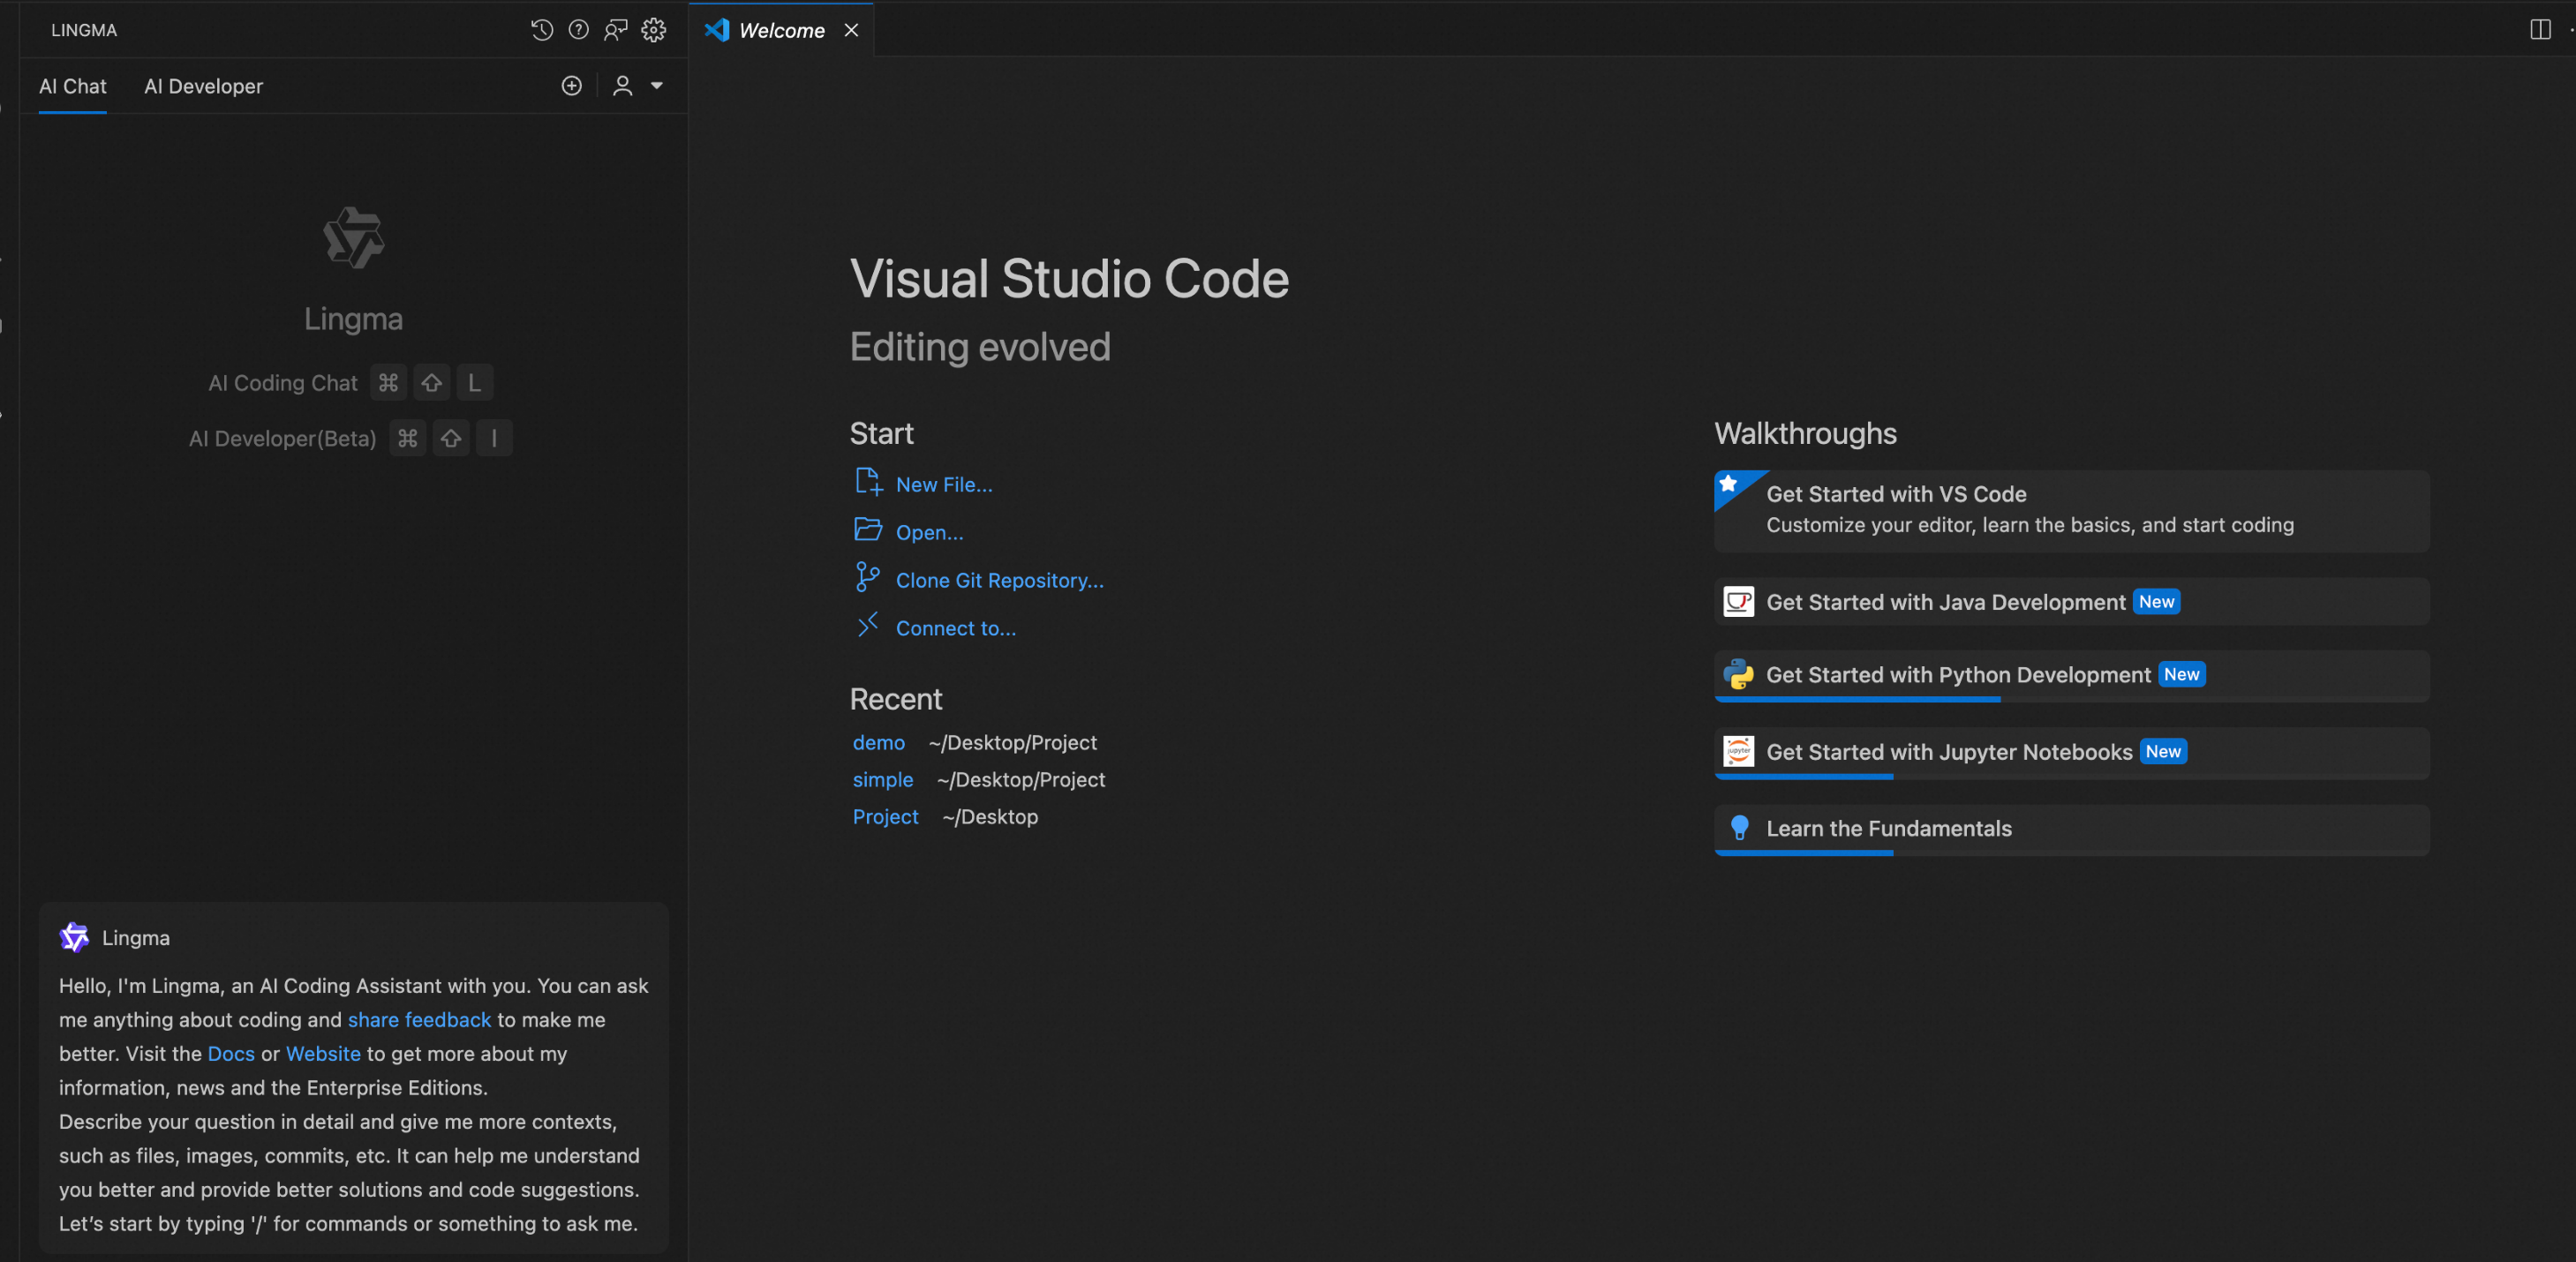This screenshot has height=1262, width=2576.
Task: Click the Lingma help question-mark icon
Action: point(578,30)
